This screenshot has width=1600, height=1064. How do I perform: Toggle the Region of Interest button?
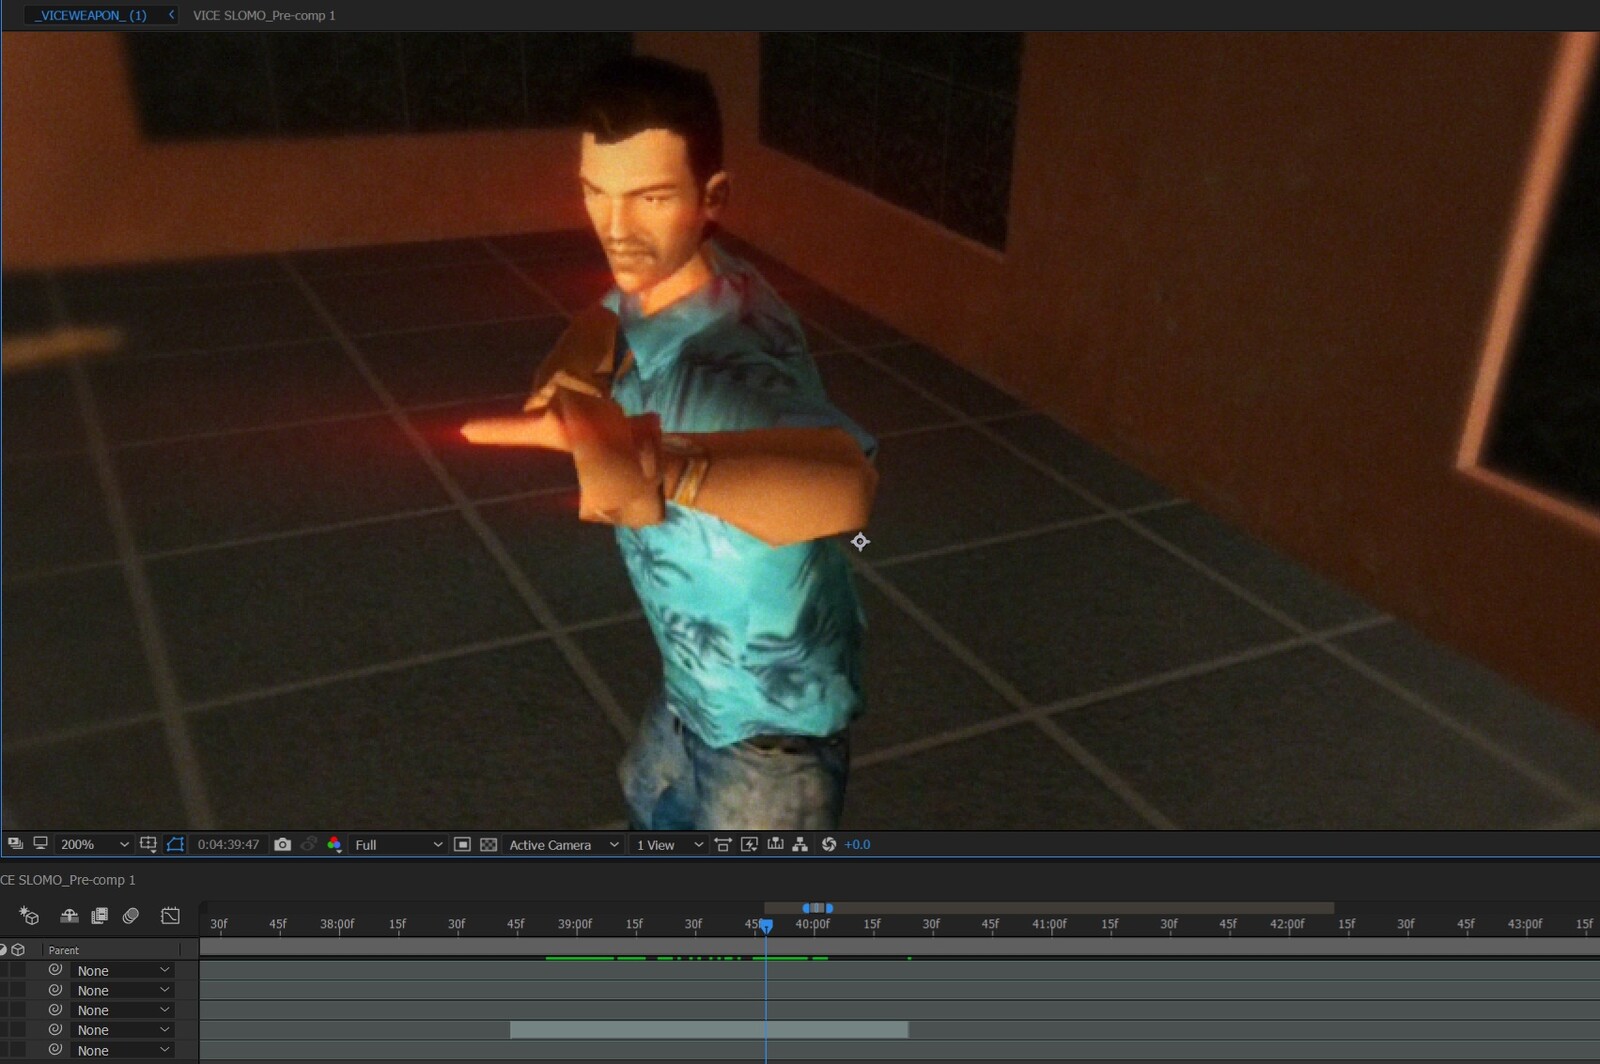pyautogui.click(x=462, y=844)
